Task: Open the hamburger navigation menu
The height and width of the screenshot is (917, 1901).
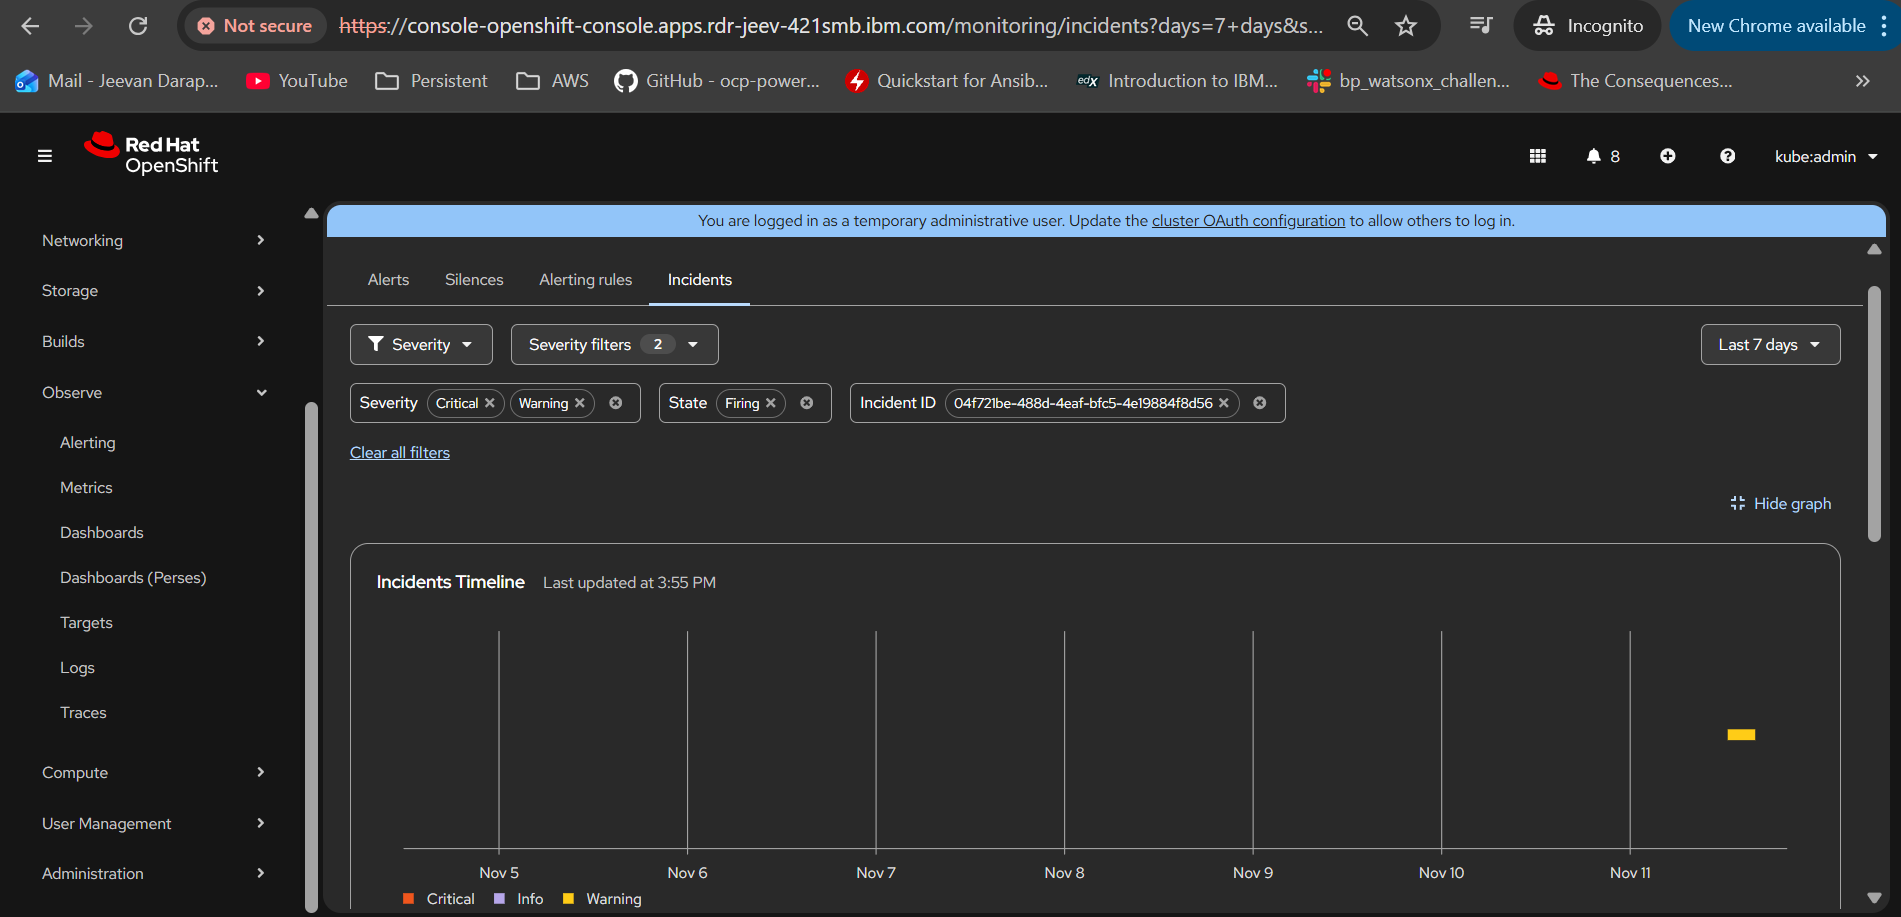Action: tap(45, 156)
